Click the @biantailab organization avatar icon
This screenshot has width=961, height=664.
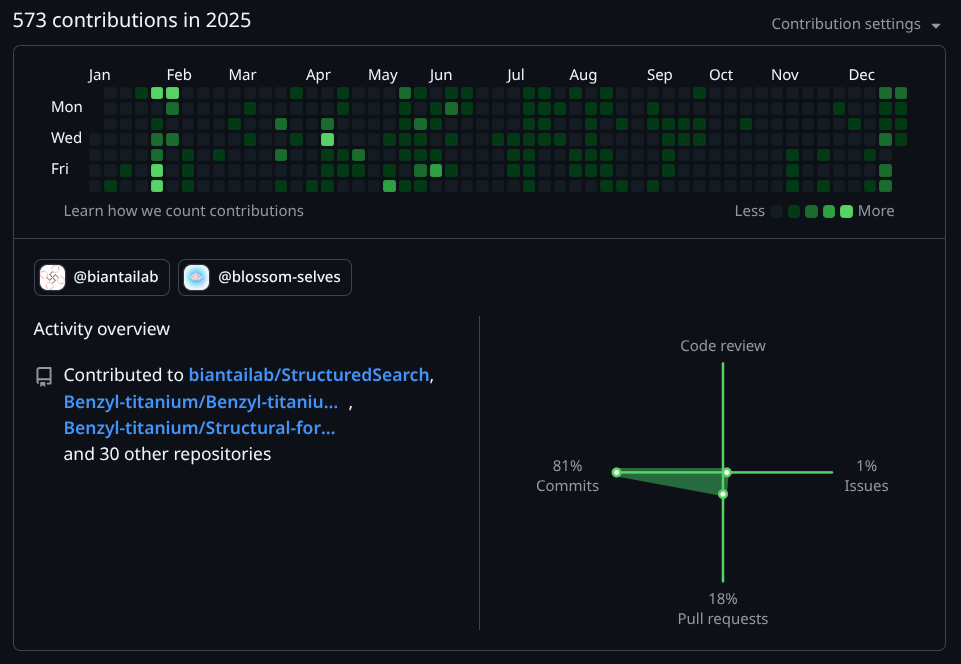(52, 277)
